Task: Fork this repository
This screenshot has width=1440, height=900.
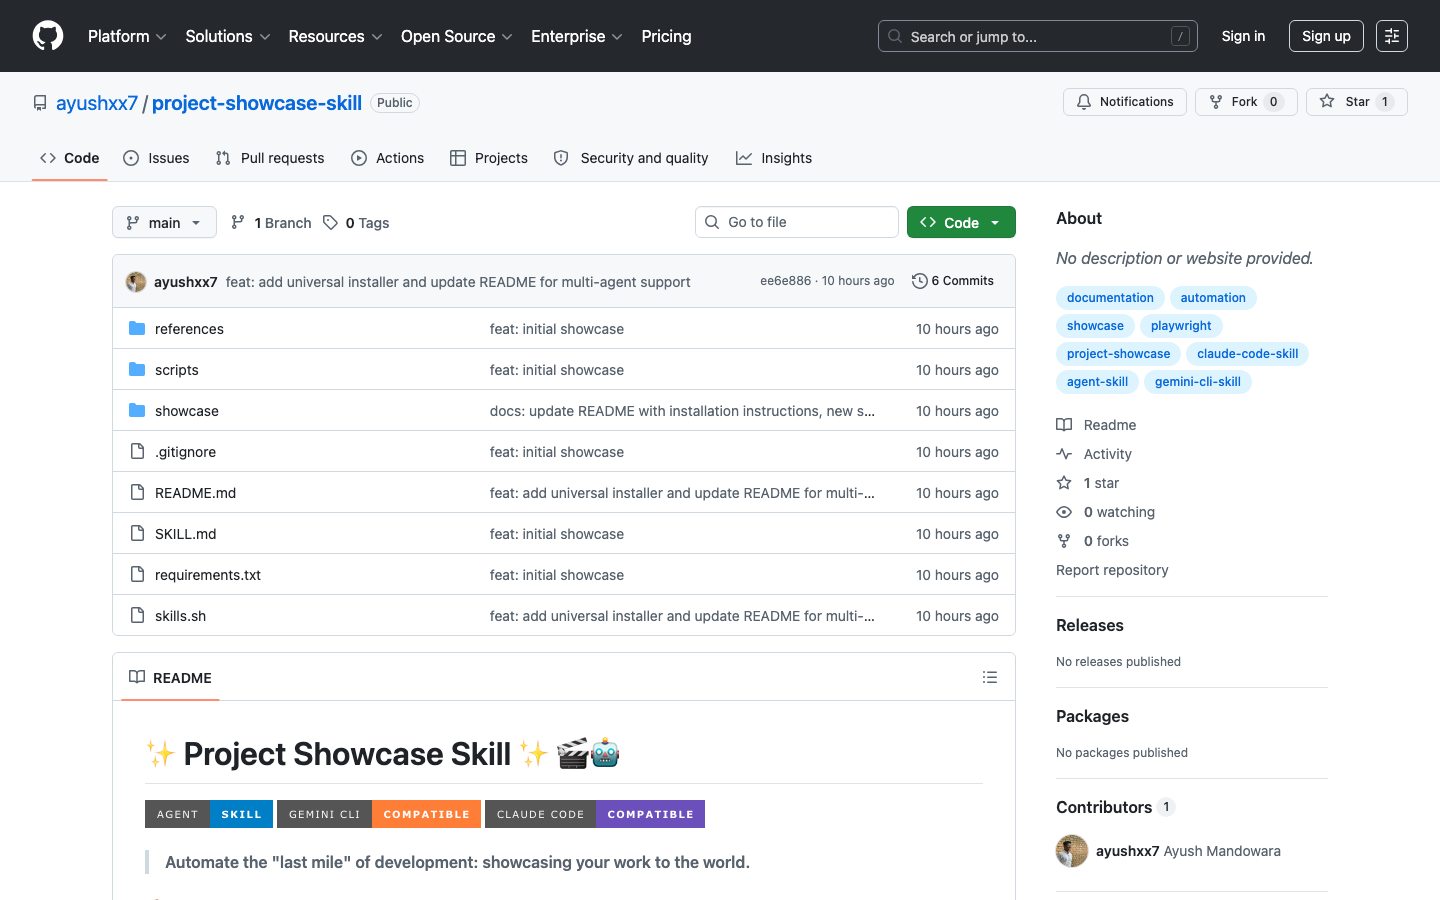Action: [x=1246, y=102]
